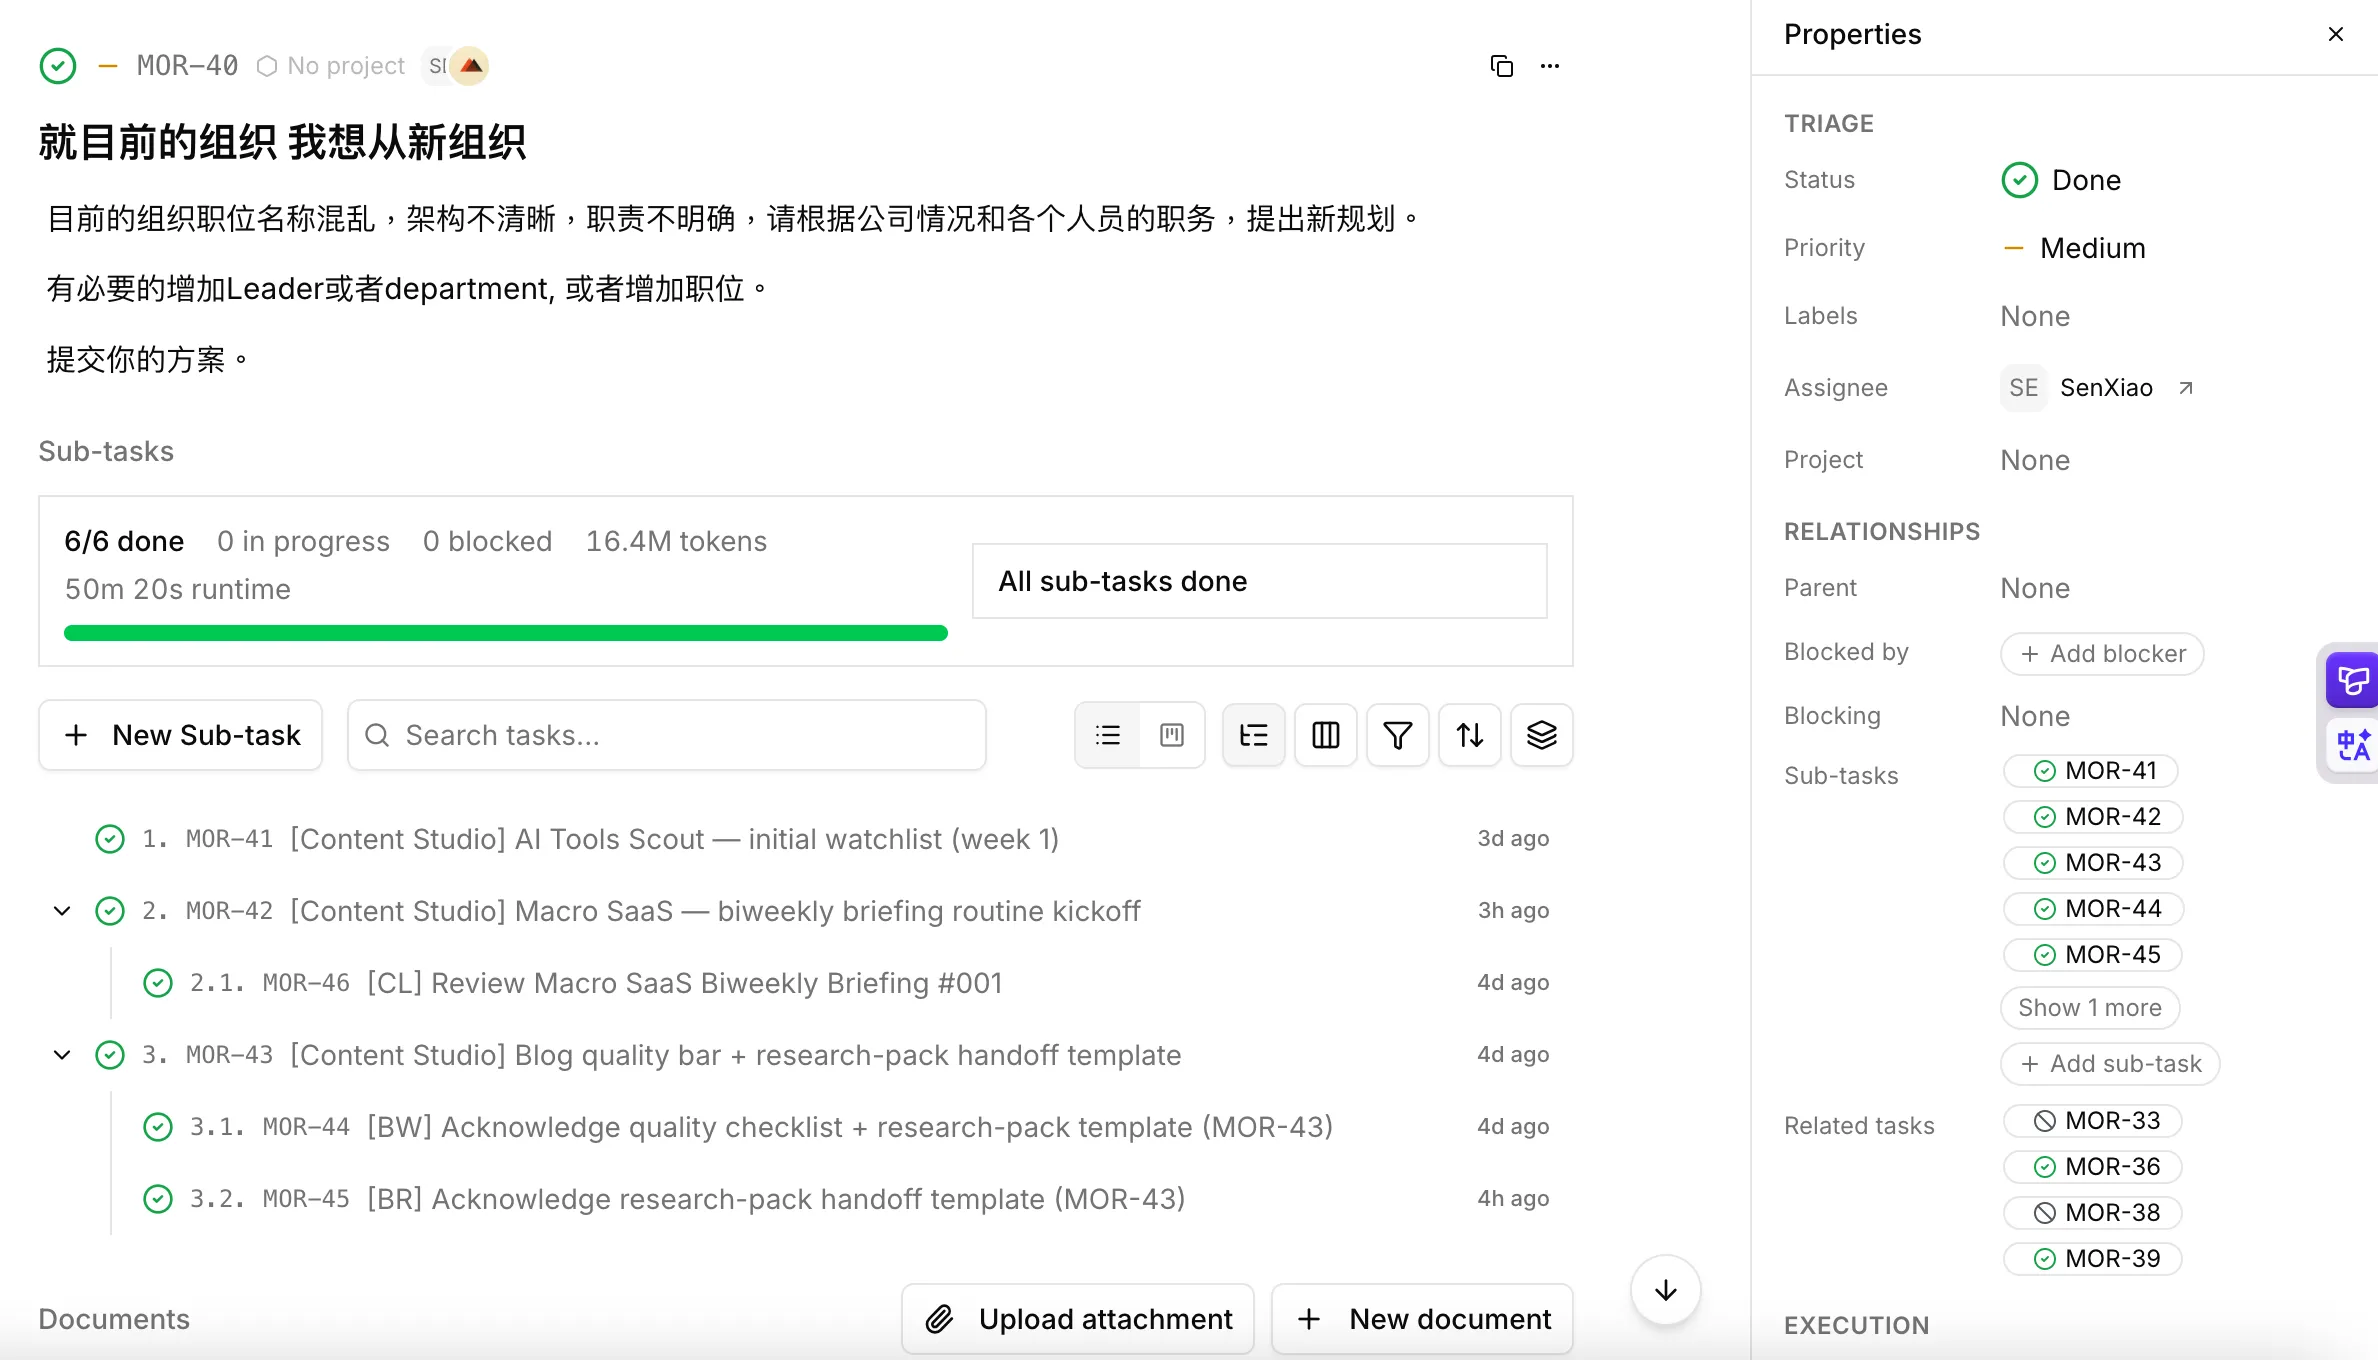Click the 16.4M tokens statistic
The width and height of the screenshot is (2378, 1360).
coord(676,541)
